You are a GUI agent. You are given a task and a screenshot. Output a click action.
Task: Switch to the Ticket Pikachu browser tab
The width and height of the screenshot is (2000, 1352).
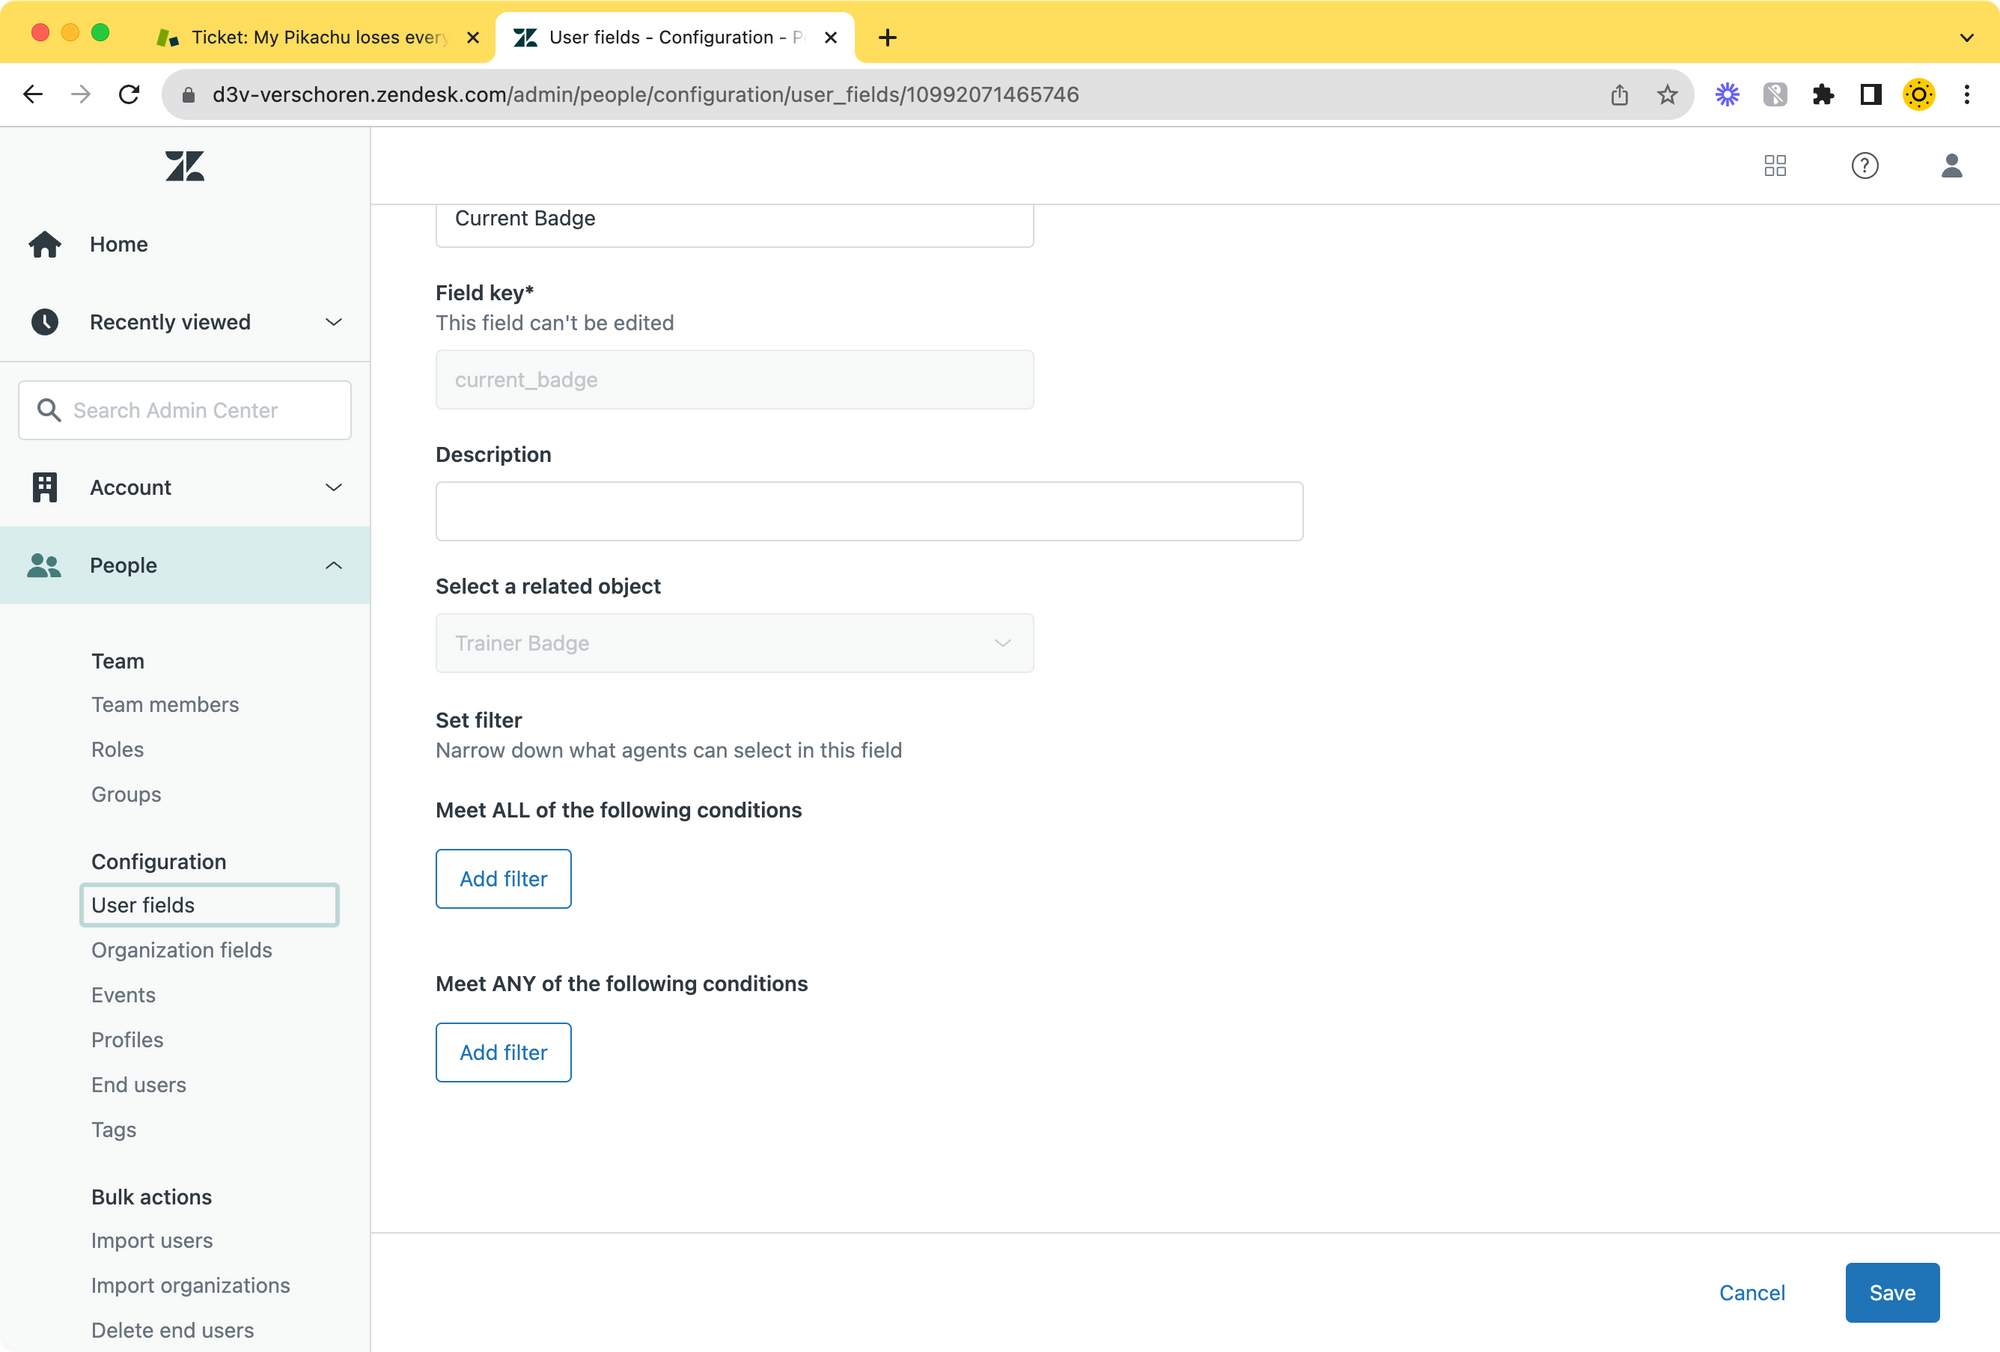click(x=318, y=38)
